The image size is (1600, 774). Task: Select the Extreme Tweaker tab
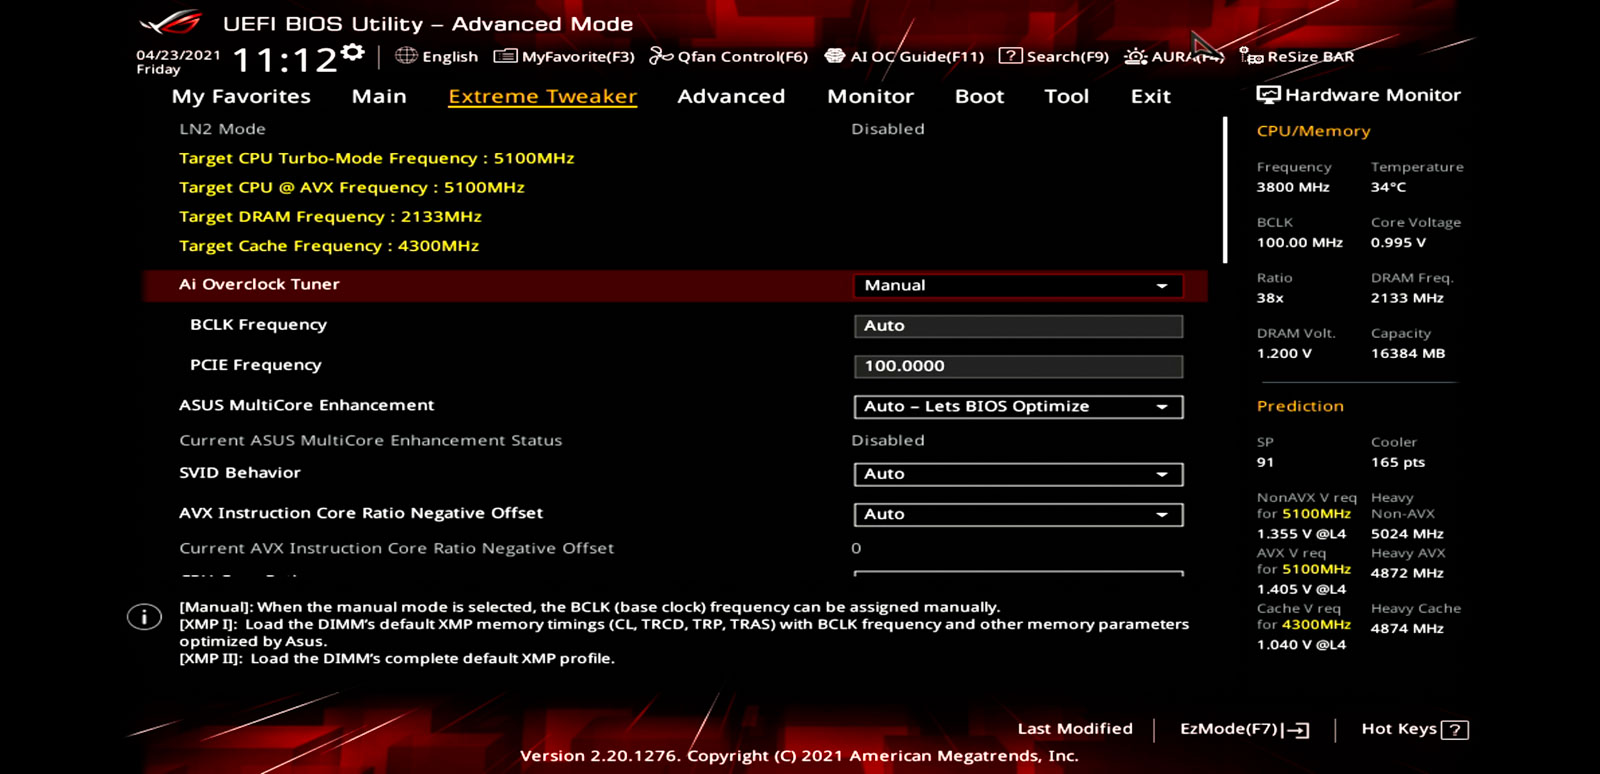542,97
